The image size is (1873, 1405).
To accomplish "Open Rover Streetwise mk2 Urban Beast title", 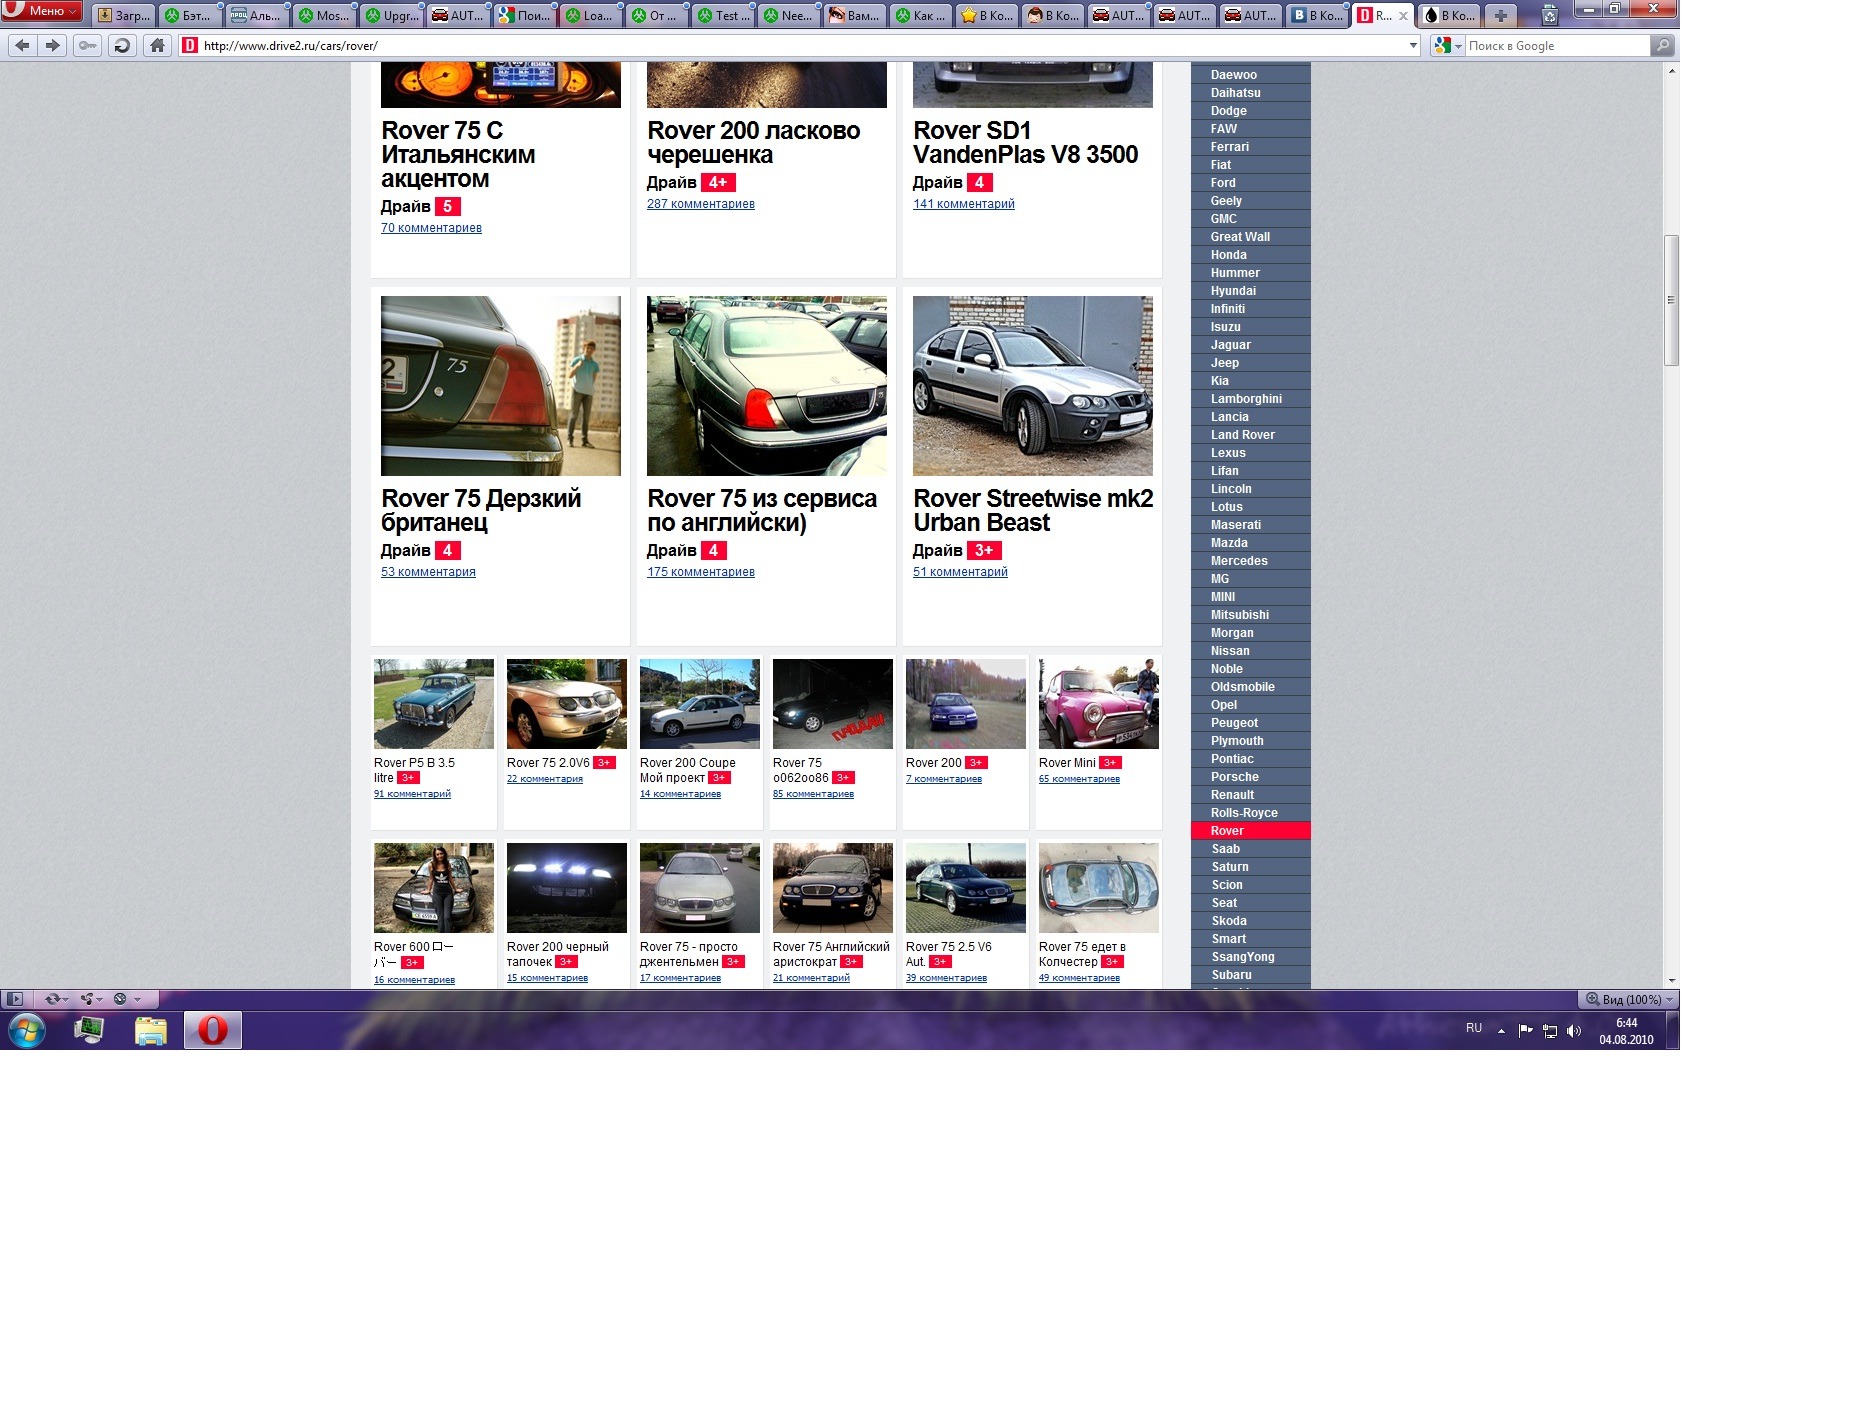I will click(x=1033, y=510).
